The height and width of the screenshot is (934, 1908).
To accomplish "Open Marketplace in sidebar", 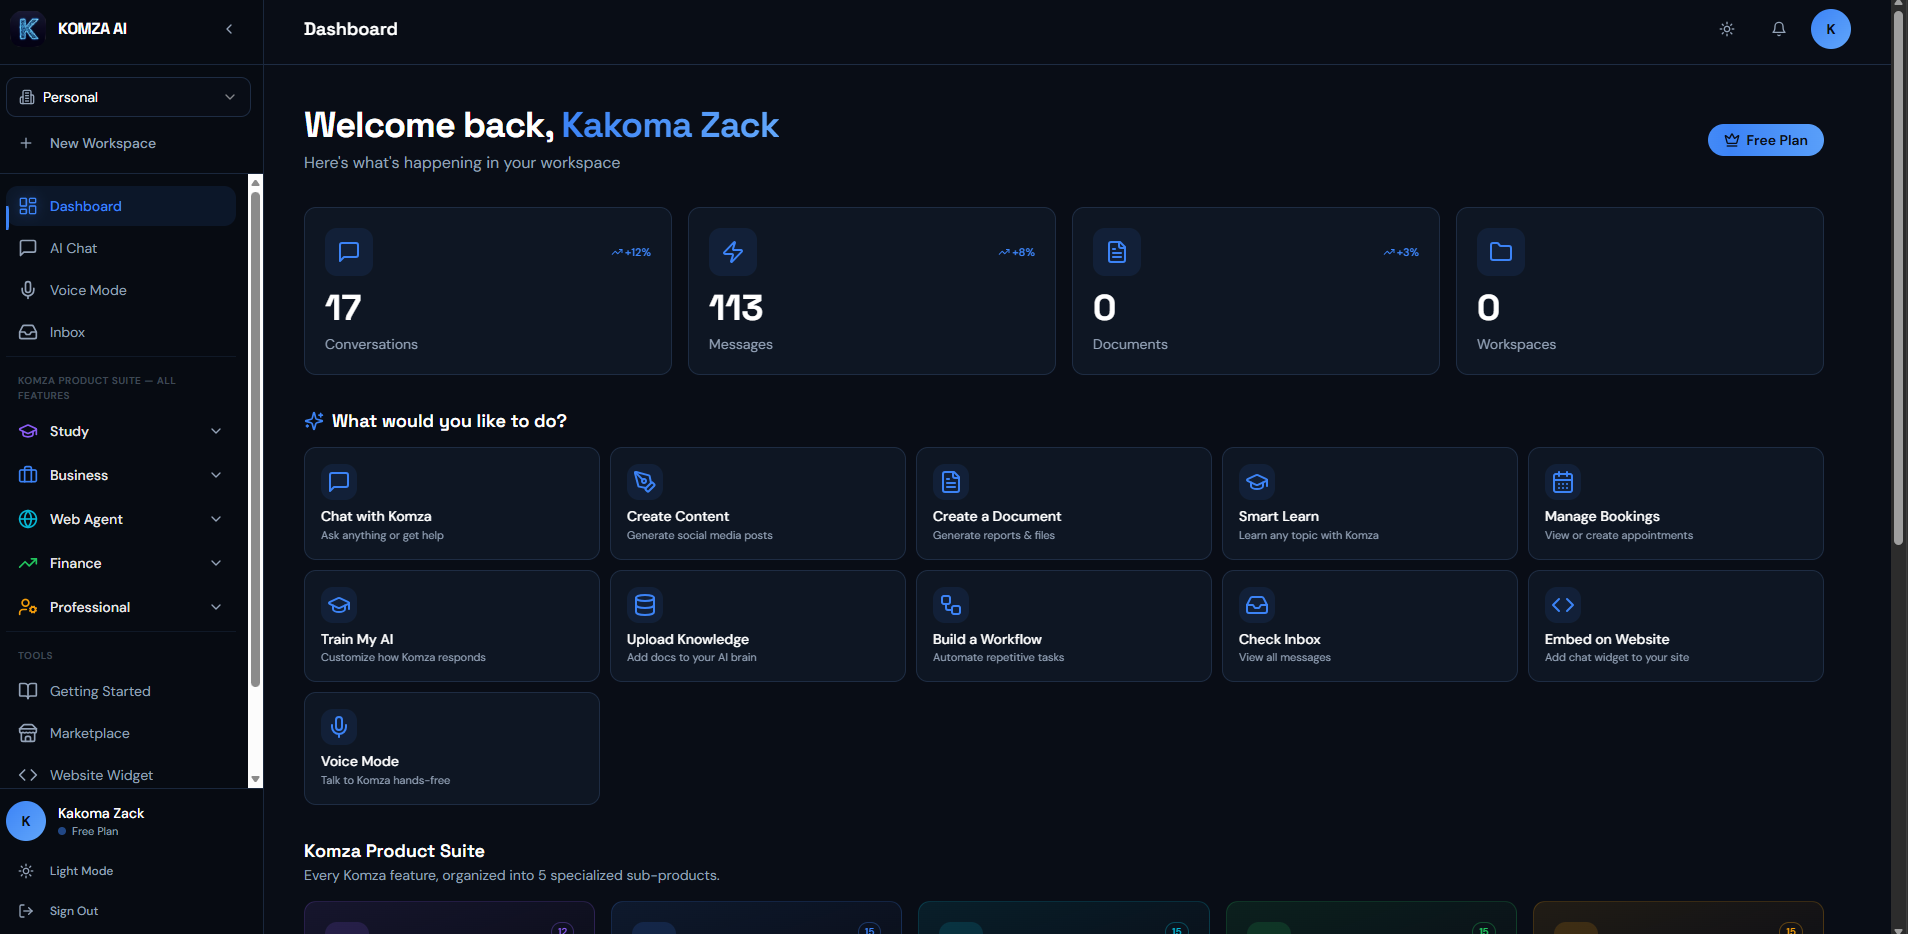I will point(122,733).
